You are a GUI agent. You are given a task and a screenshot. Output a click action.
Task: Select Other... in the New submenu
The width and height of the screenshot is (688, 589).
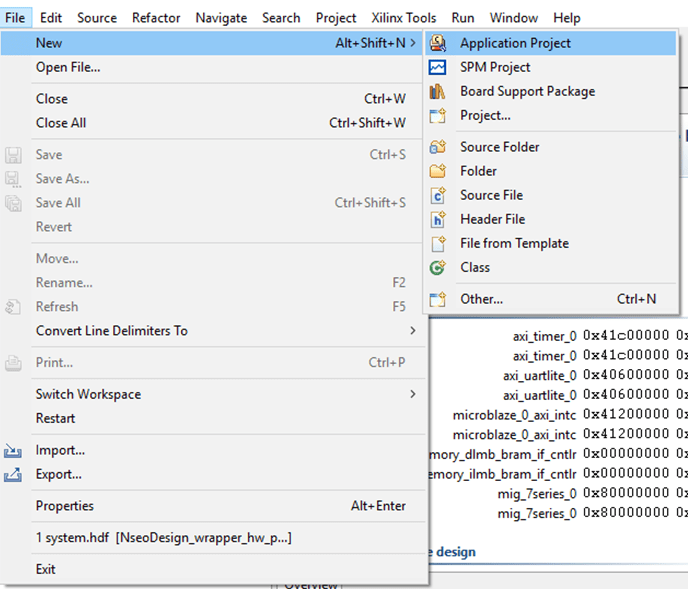pos(481,299)
